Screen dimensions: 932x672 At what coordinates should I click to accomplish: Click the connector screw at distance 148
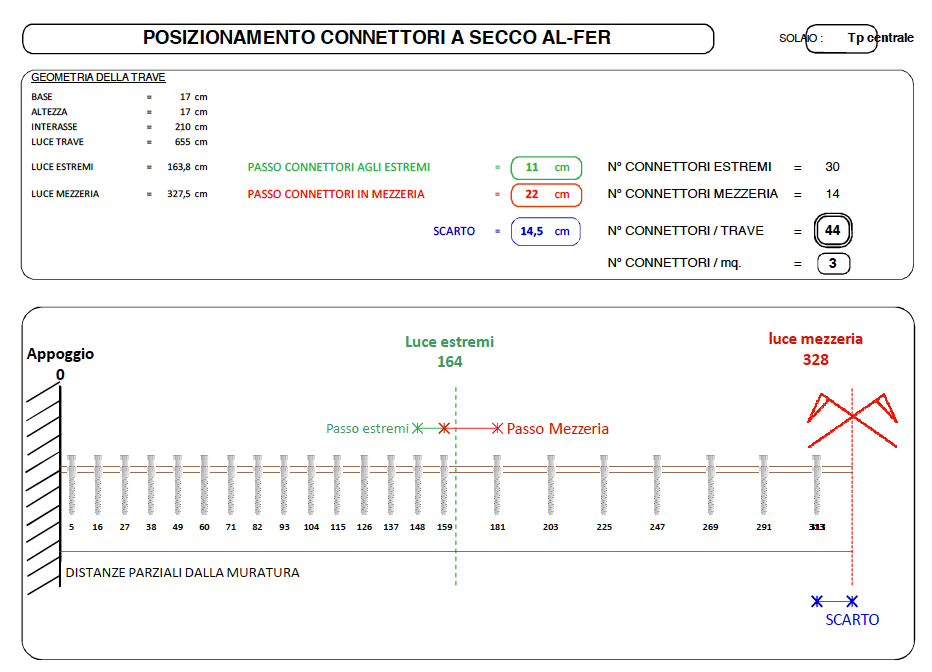pyautogui.click(x=418, y=485)
